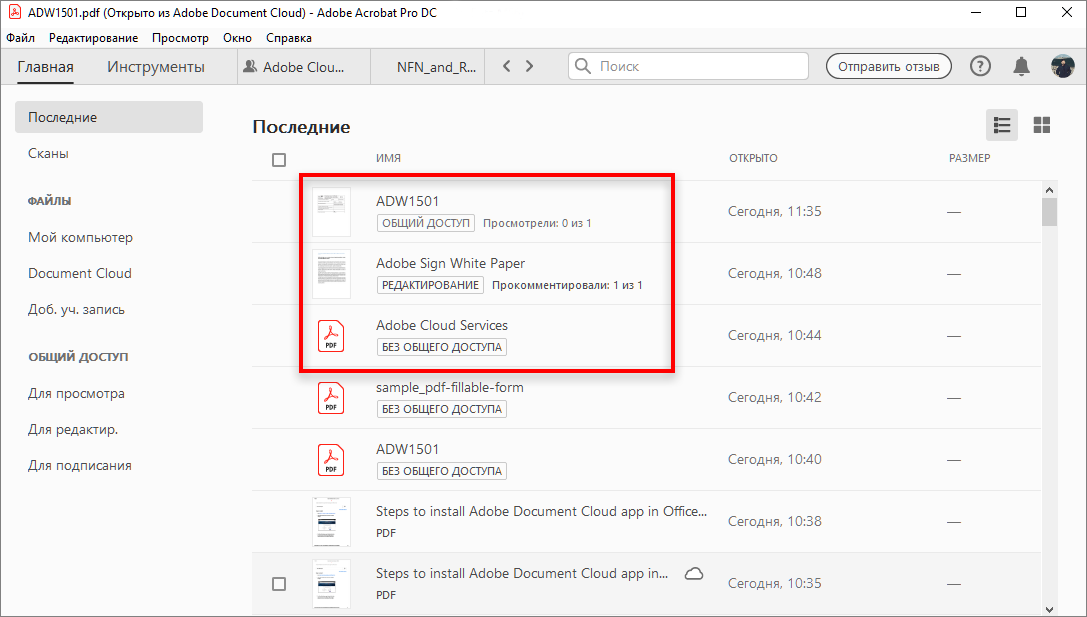The width and height of the screenshot is (1087, 617).
Task: Select Последние in the sidebar
Action: 109,117
